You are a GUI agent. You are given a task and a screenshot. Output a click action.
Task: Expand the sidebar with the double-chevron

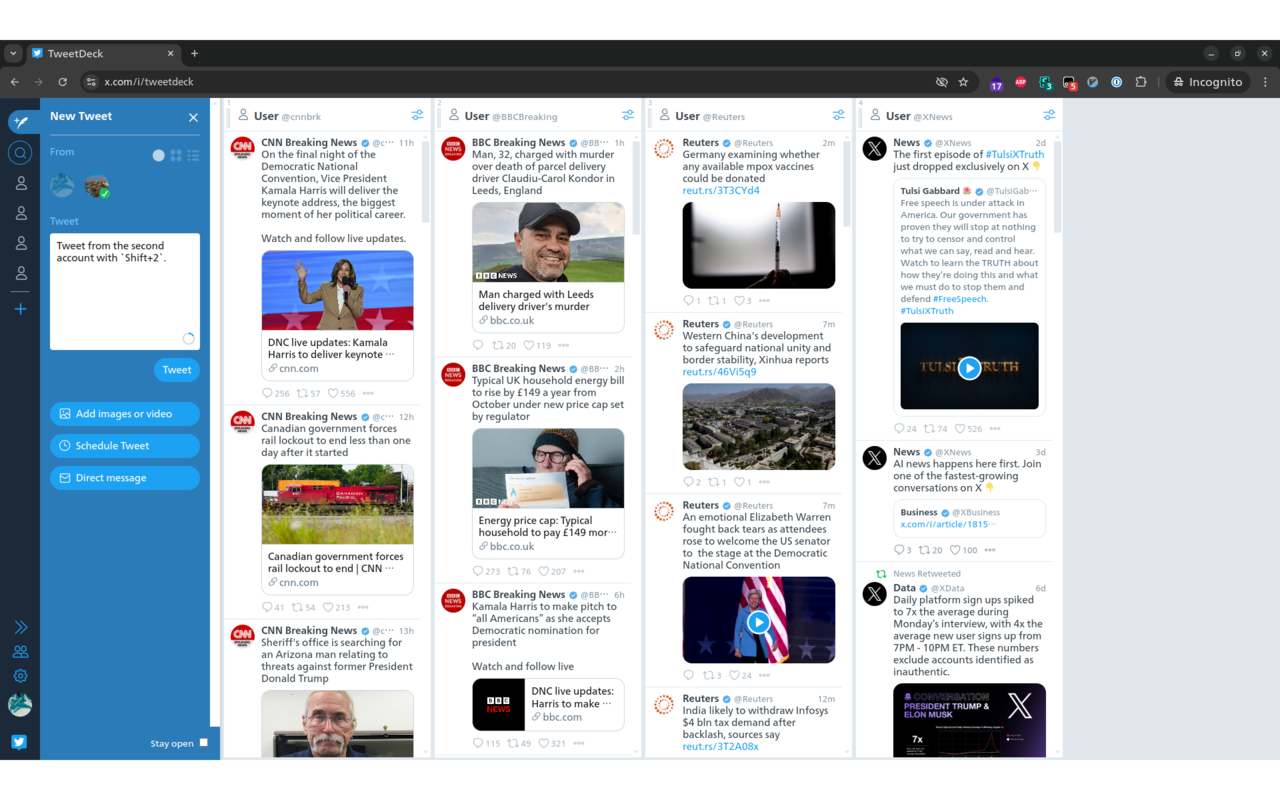coord(20,626)
